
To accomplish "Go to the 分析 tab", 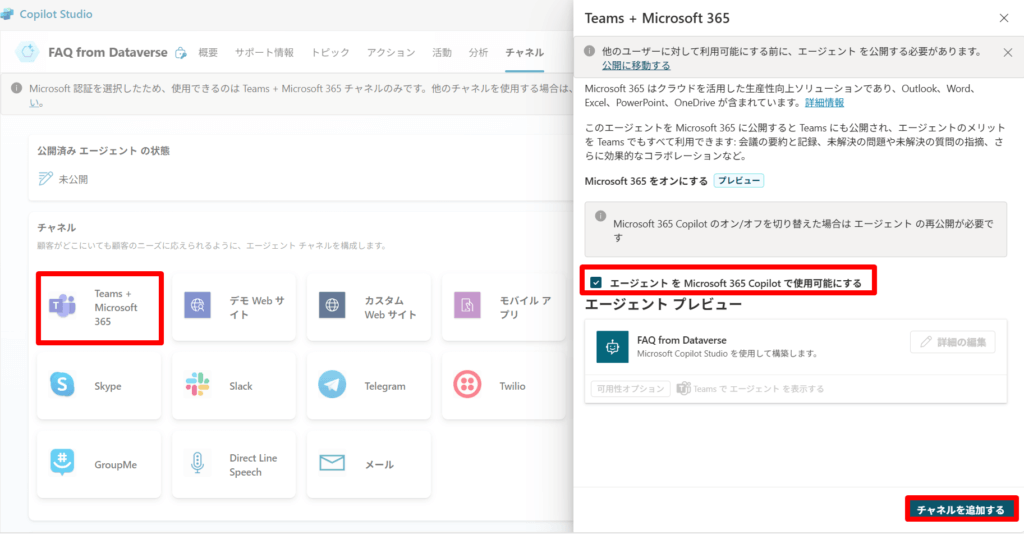I will (x=478, y=52).
